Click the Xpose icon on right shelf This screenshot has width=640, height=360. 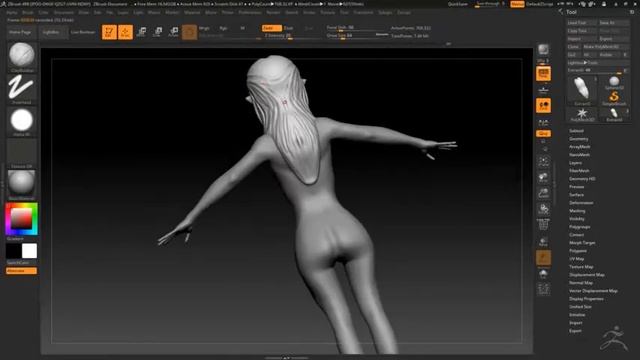[x=543, y=289]
